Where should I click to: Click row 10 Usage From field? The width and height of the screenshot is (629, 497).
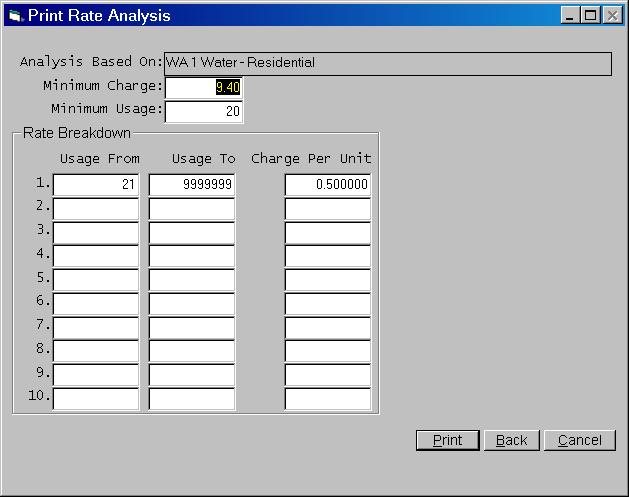tap(96, 399)
